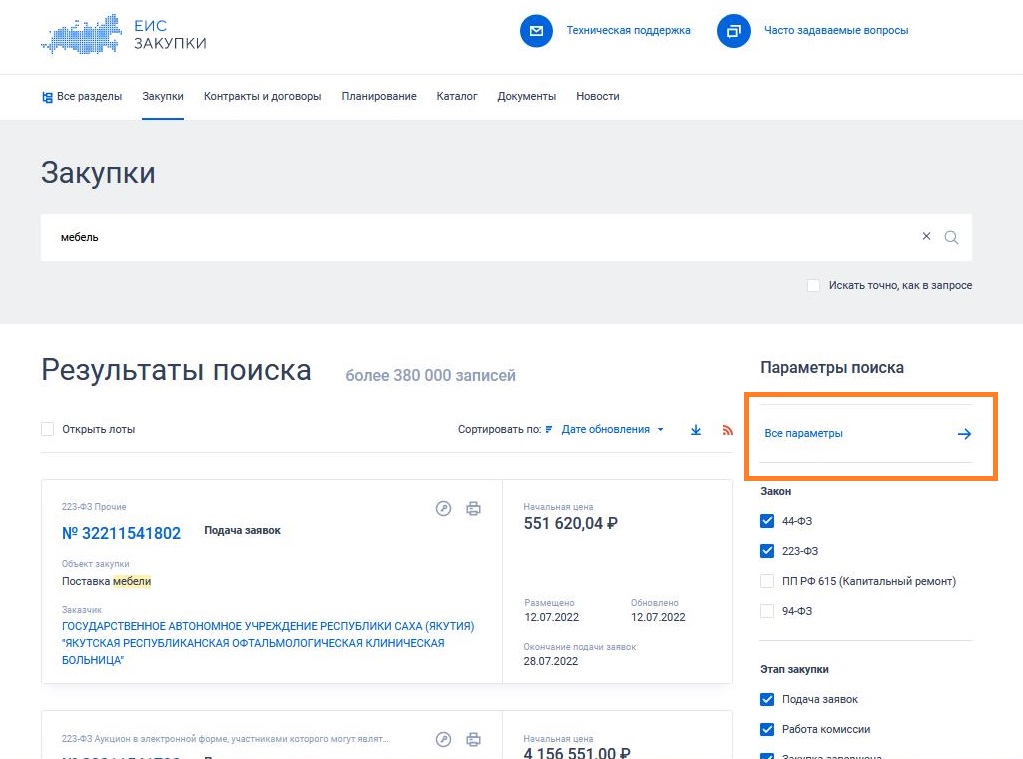The height and width of the screenshot is (759, 1023).
Task: Click the frequently asked questions icon
Action: pyautogui.click(x=733, y=31)
